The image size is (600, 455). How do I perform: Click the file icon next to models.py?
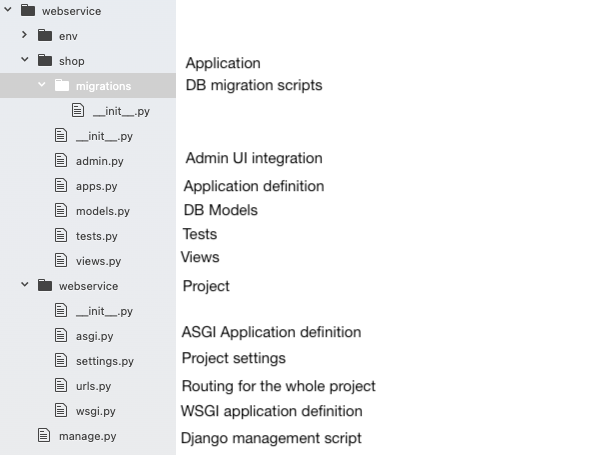[62, 211]
